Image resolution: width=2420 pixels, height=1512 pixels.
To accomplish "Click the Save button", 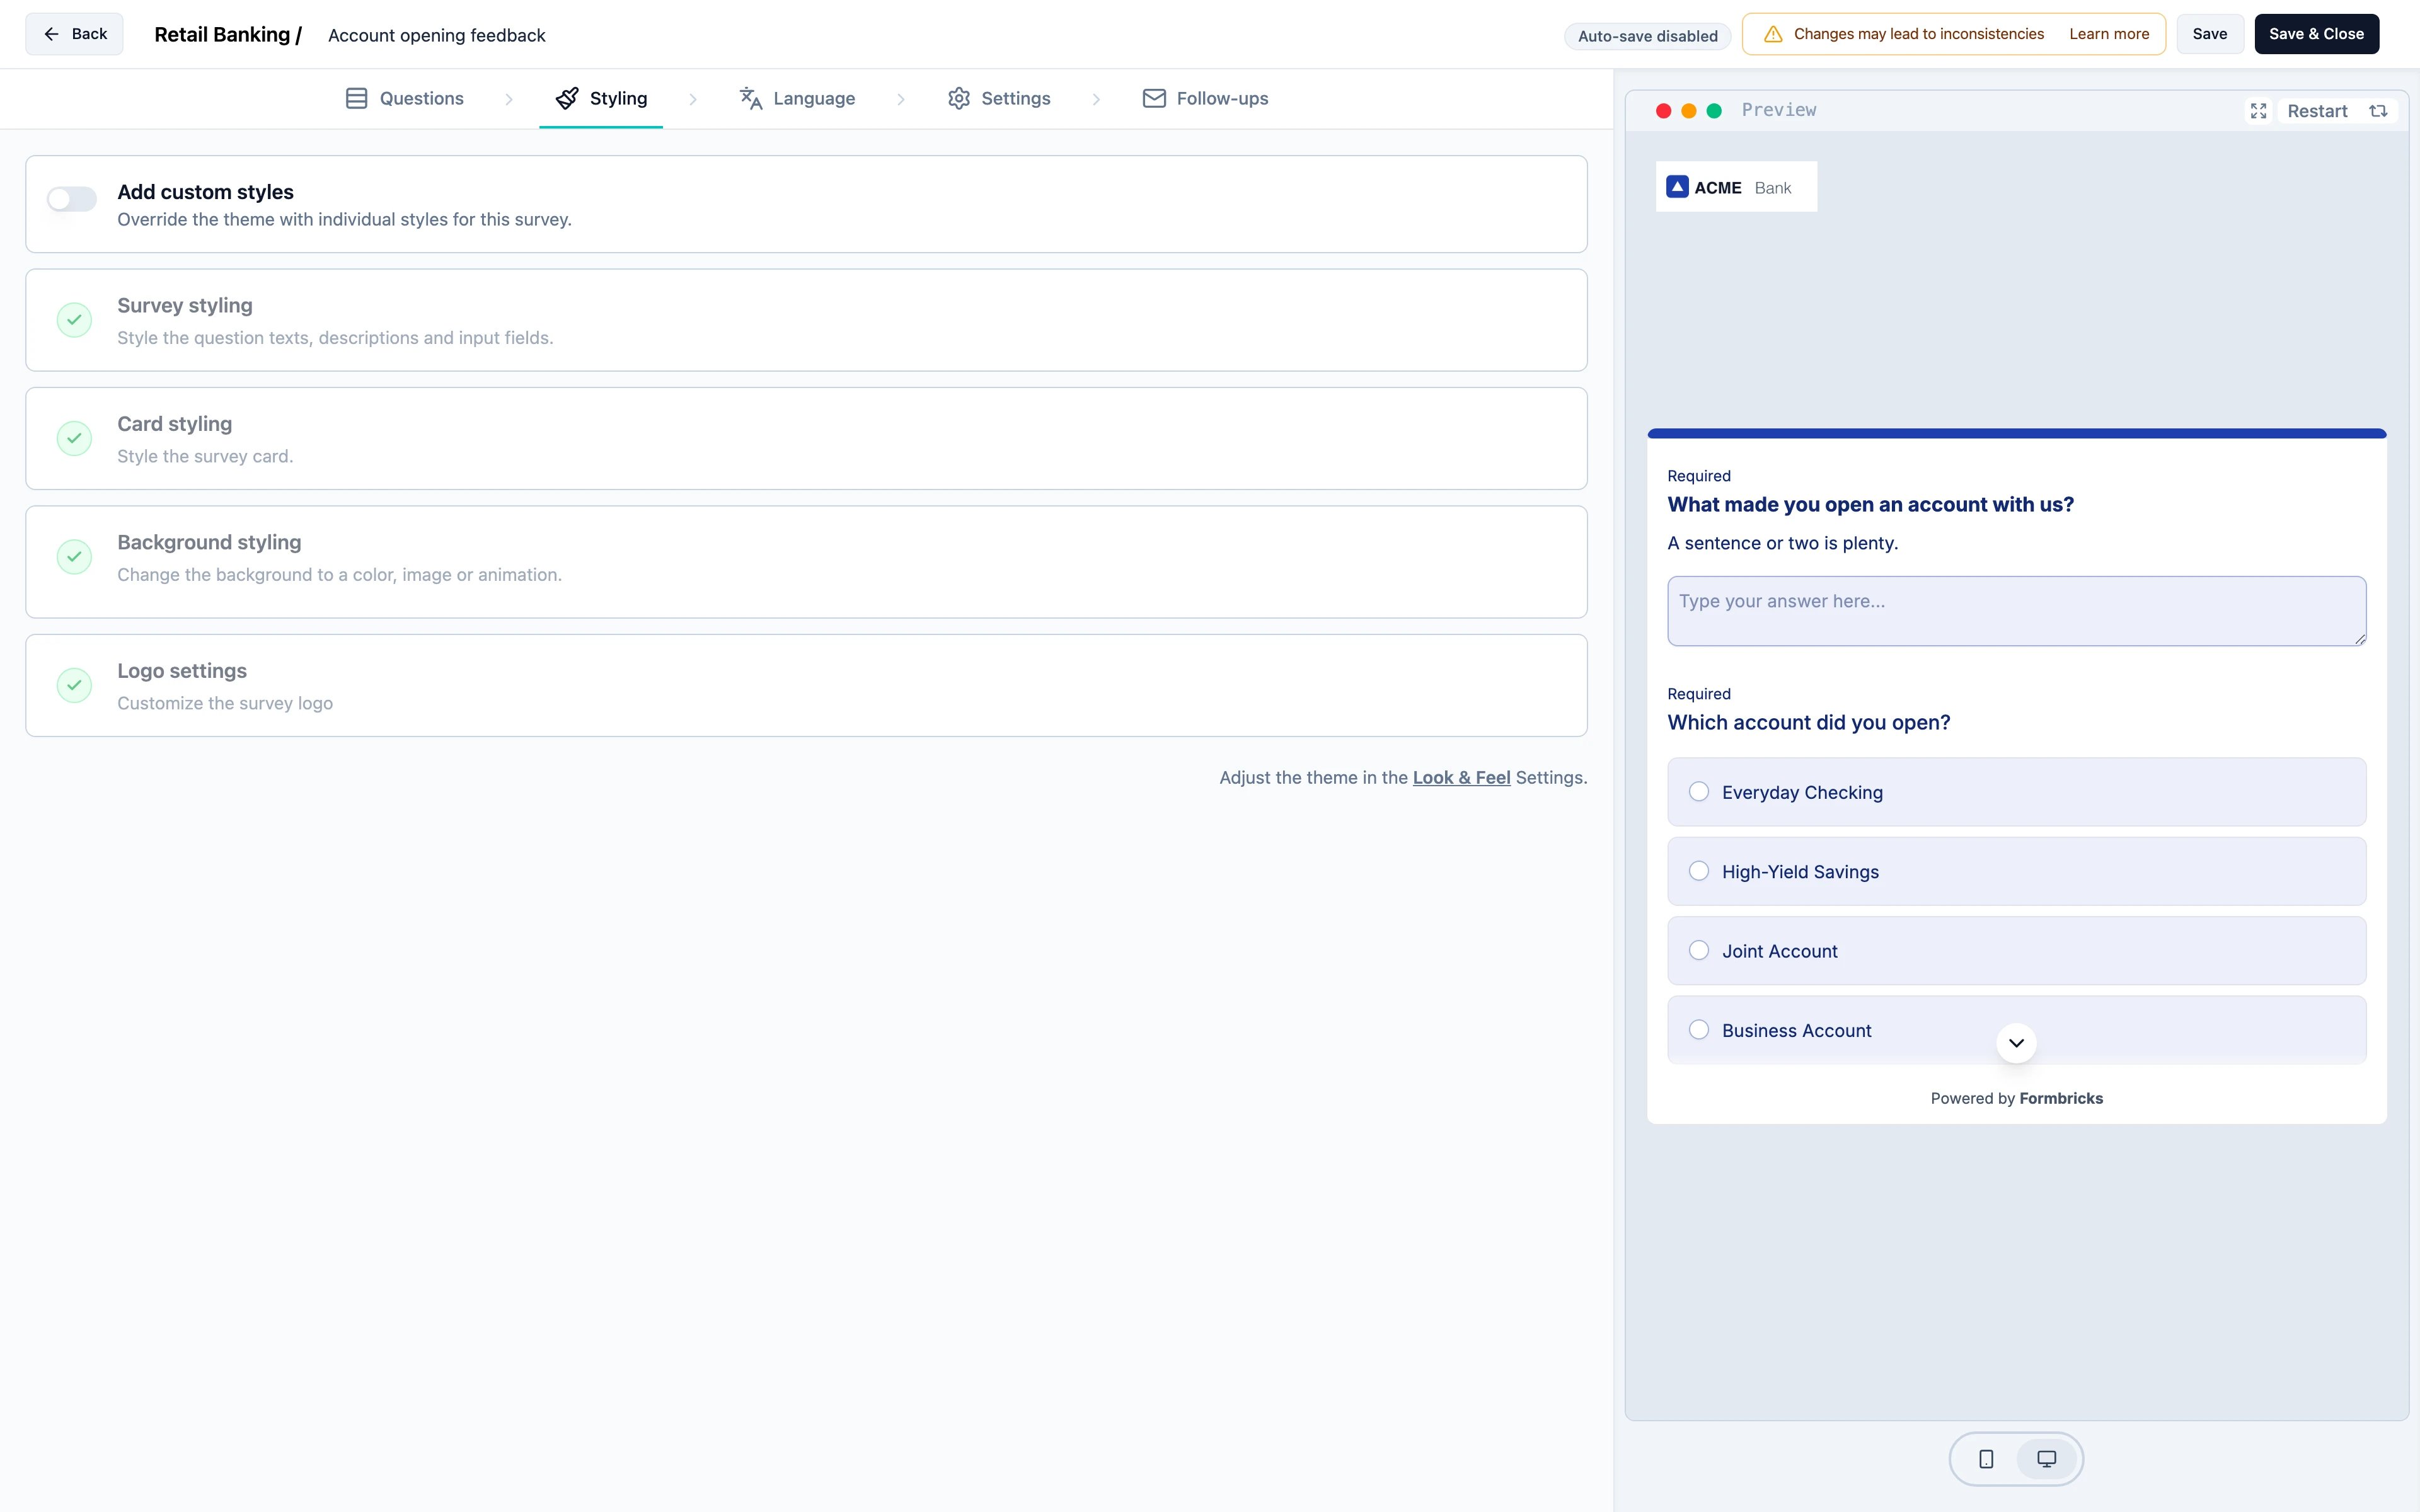I will [2209, 34].
